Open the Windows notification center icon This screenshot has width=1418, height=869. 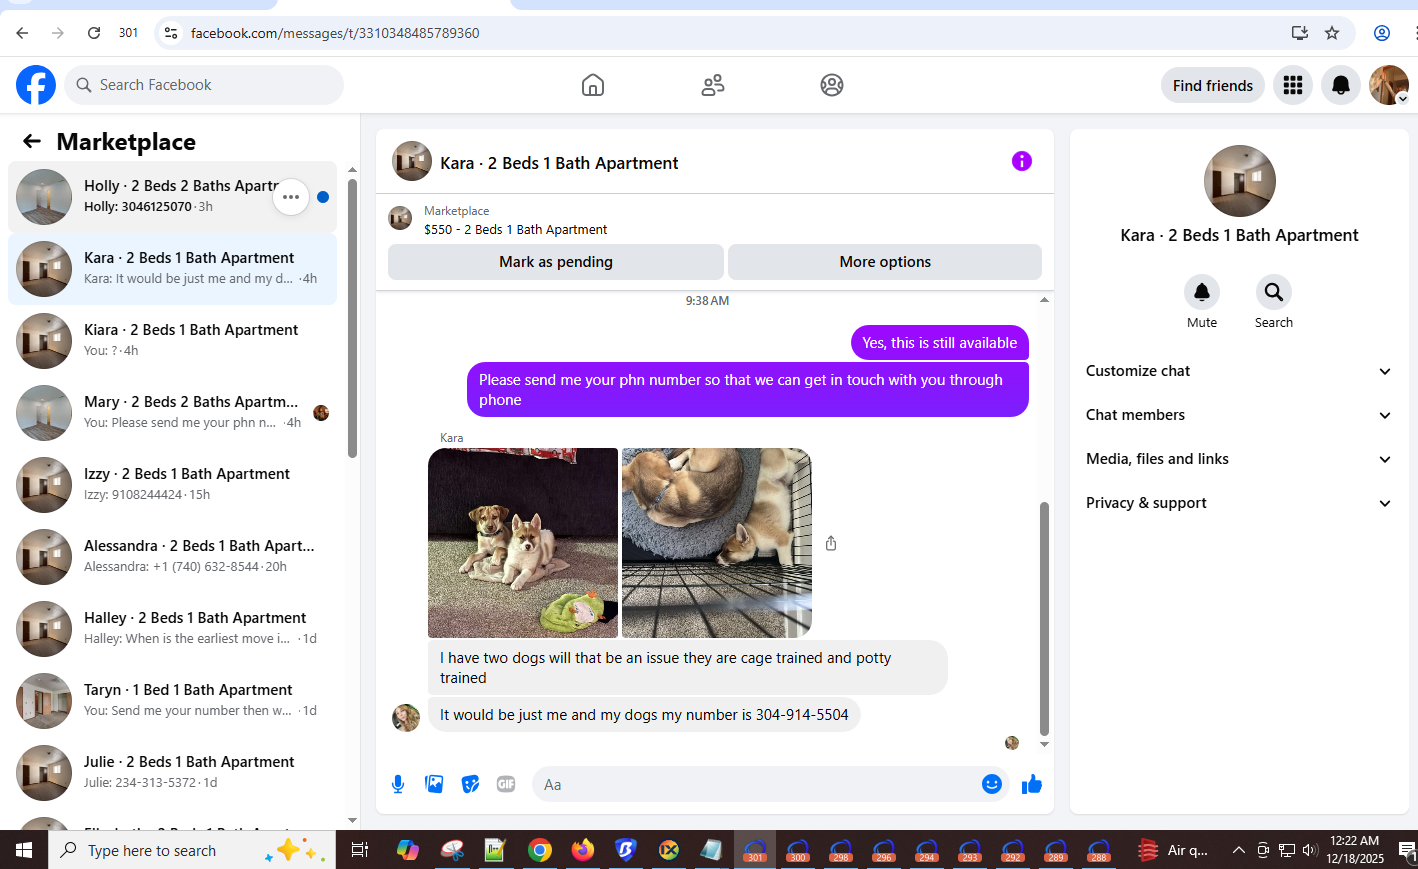pos(1406,850)
